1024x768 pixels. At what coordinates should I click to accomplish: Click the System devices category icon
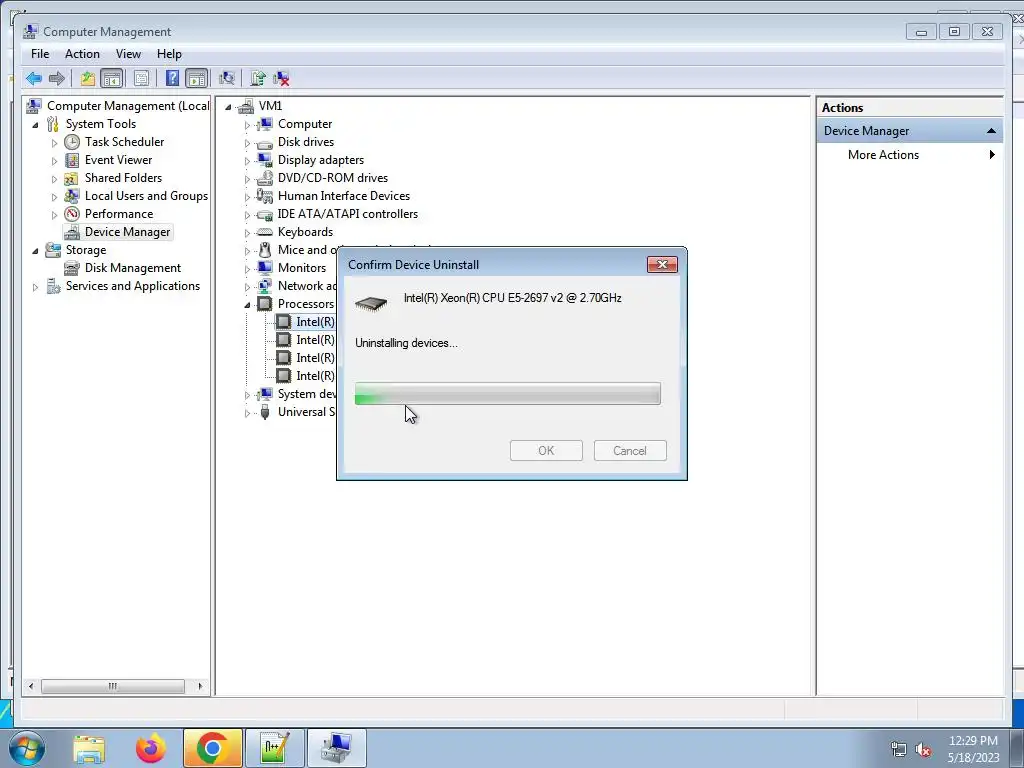[x=264, y=394]
